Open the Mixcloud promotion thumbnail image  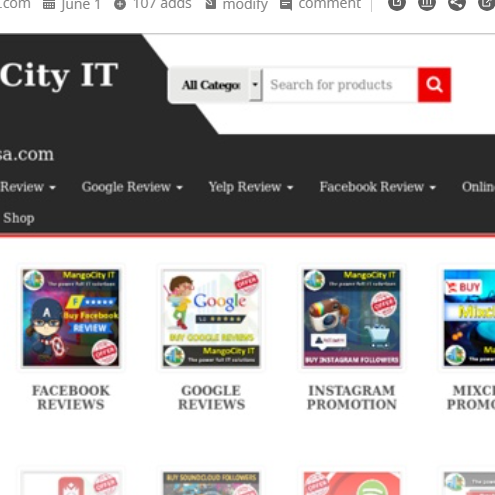point(469,318)
